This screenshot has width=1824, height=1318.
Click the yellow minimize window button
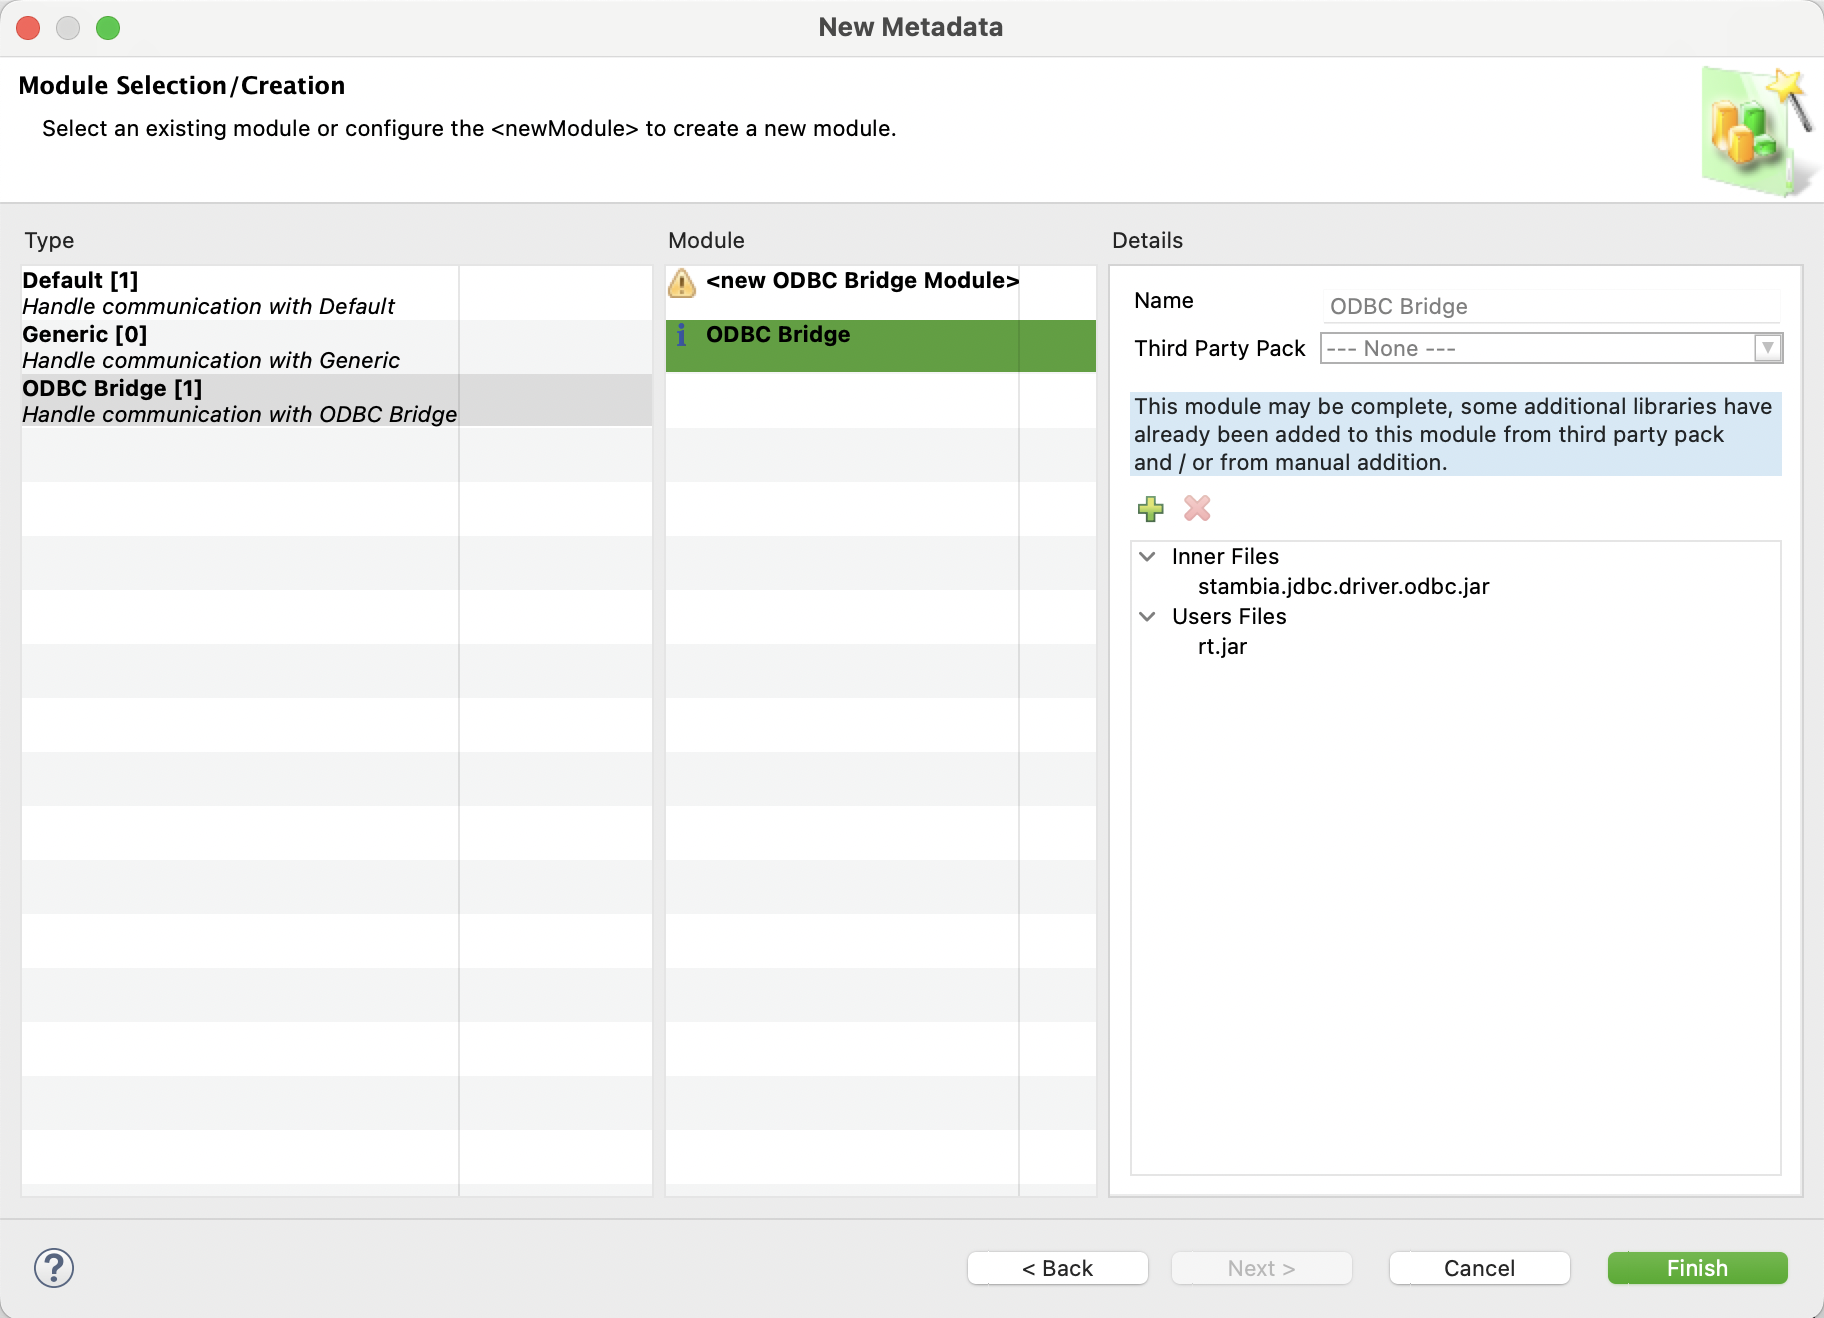click(x=68, y=28)
